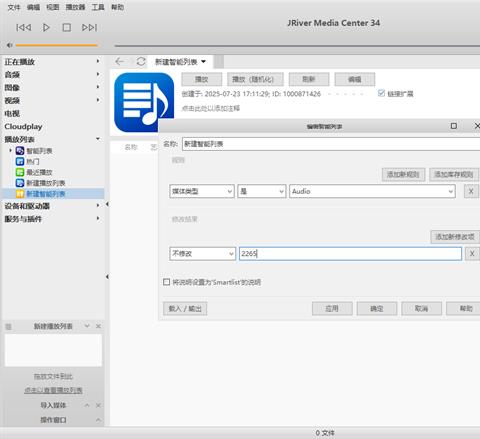Click the large blue smartlist music icon

(144, 102)
